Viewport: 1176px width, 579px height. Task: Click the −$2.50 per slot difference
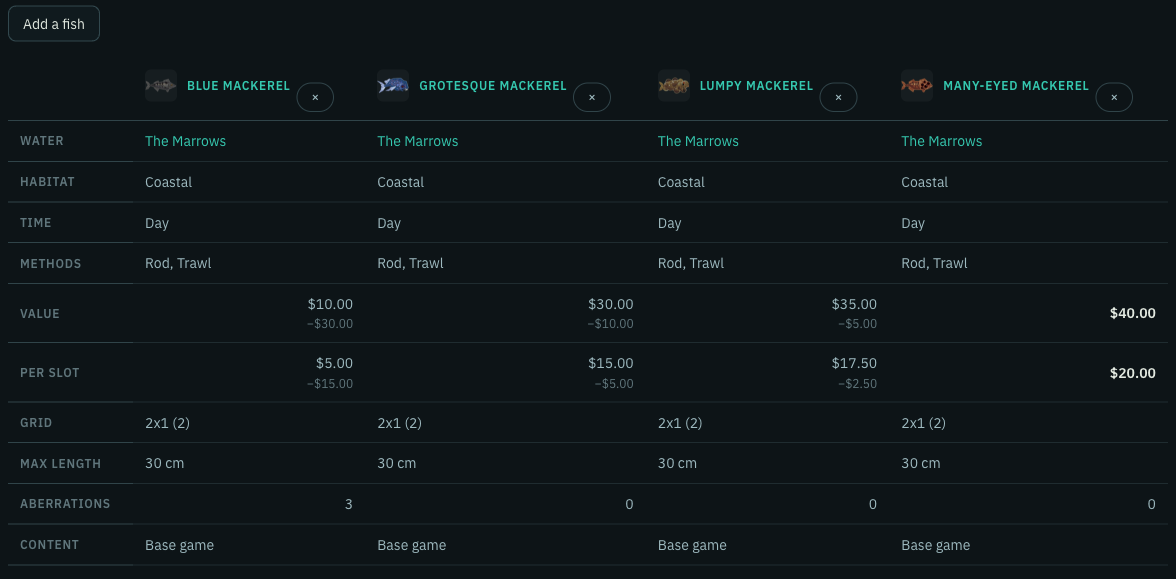[857, 384]
